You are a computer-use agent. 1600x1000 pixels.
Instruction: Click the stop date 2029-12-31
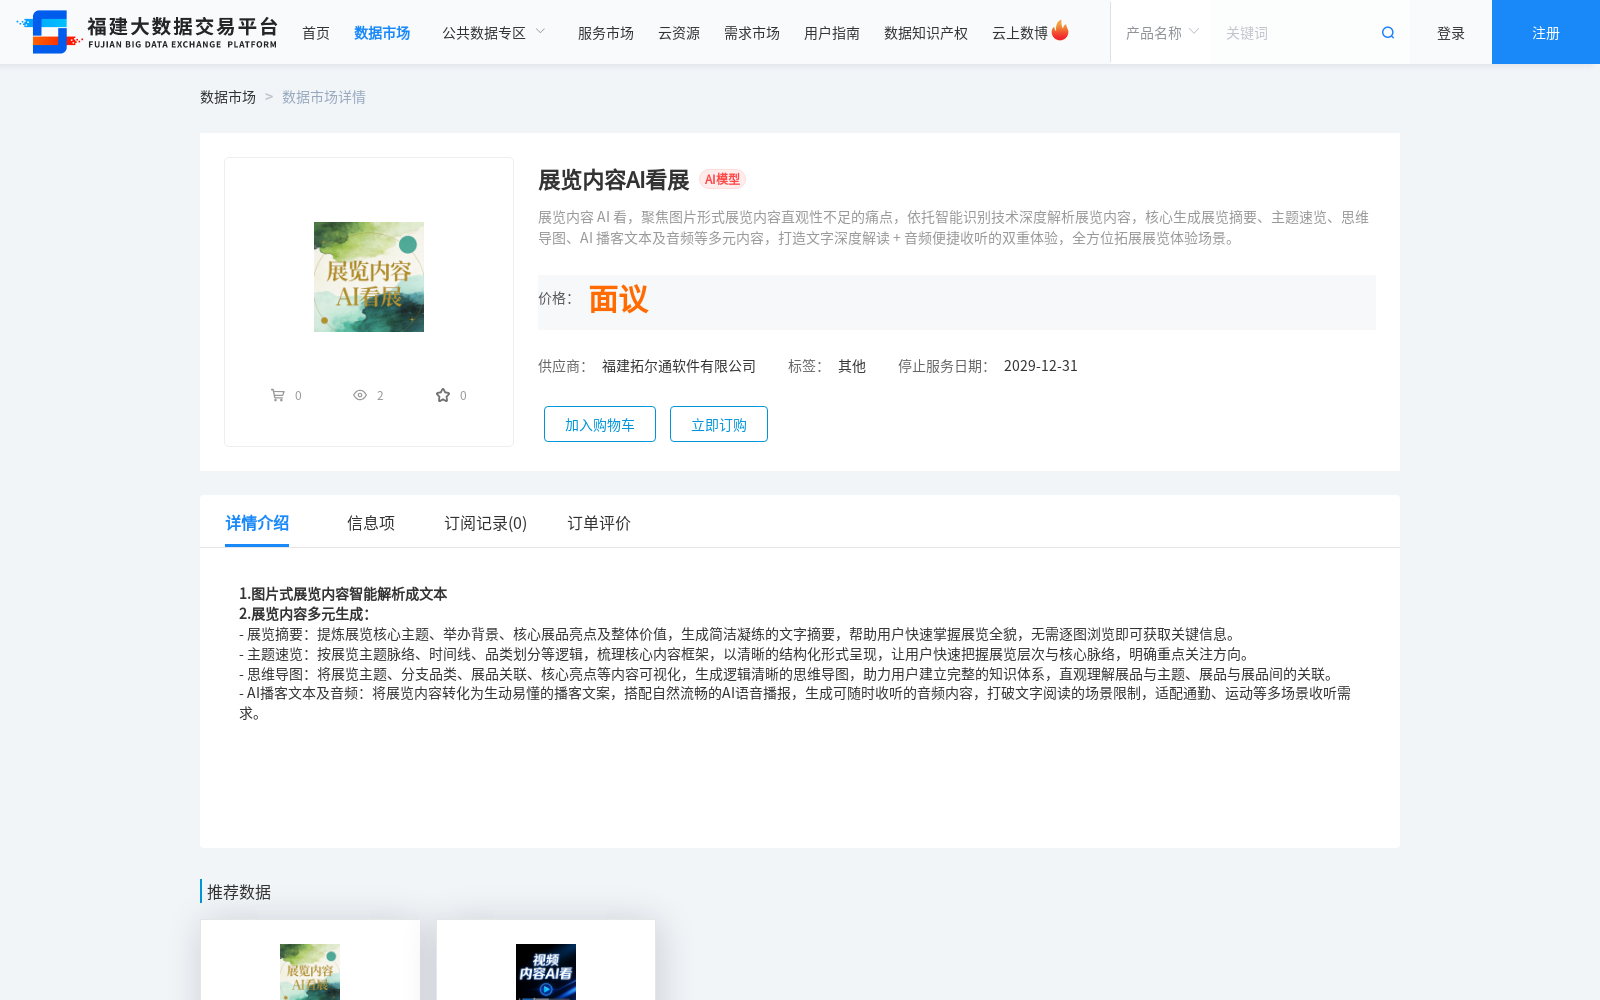coord(1041,366)
